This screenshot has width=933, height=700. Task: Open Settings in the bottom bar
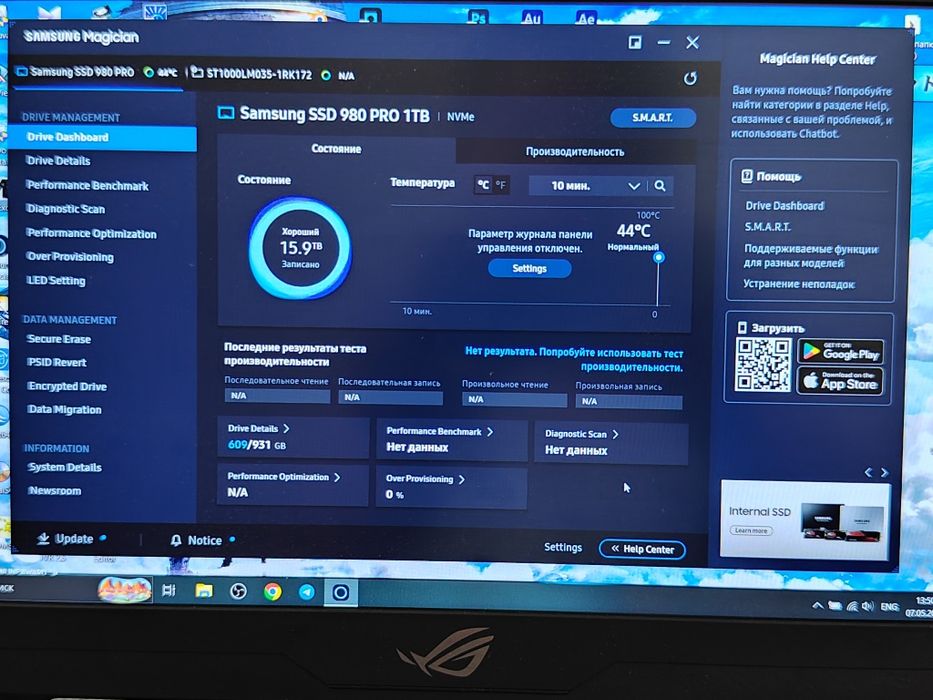click(563, 547)
